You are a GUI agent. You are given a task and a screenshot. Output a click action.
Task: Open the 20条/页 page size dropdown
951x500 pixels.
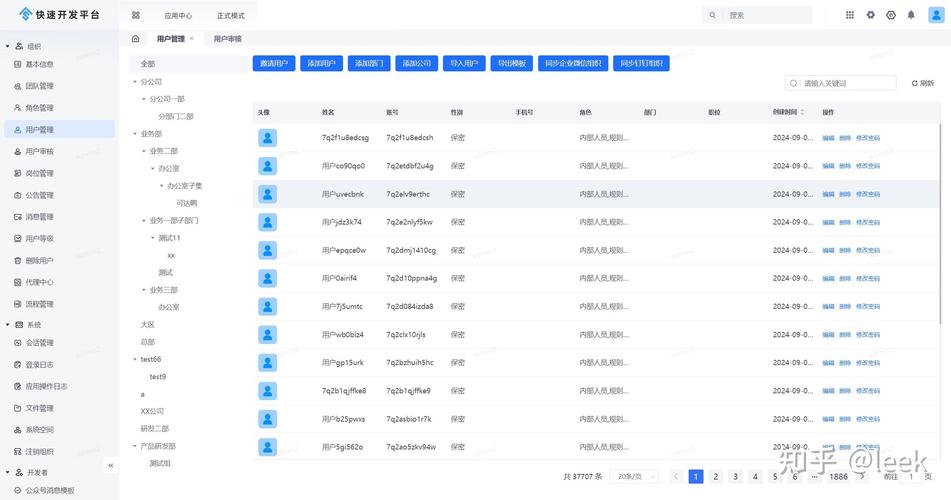point(634,477)
